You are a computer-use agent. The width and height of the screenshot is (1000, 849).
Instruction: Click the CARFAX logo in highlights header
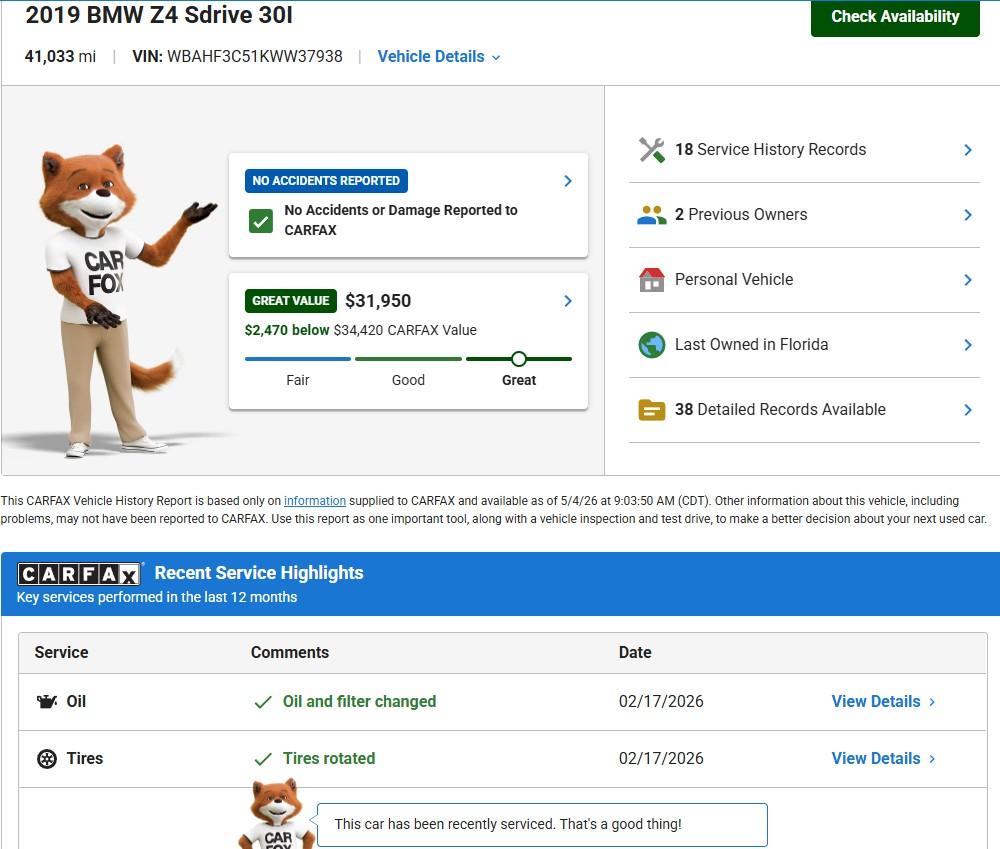pyautogui.click(x=79, y=574)
